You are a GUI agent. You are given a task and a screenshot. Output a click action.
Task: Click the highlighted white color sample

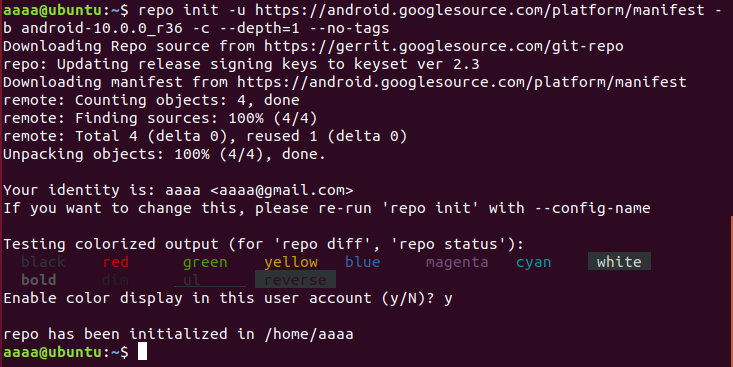point(619,261)
